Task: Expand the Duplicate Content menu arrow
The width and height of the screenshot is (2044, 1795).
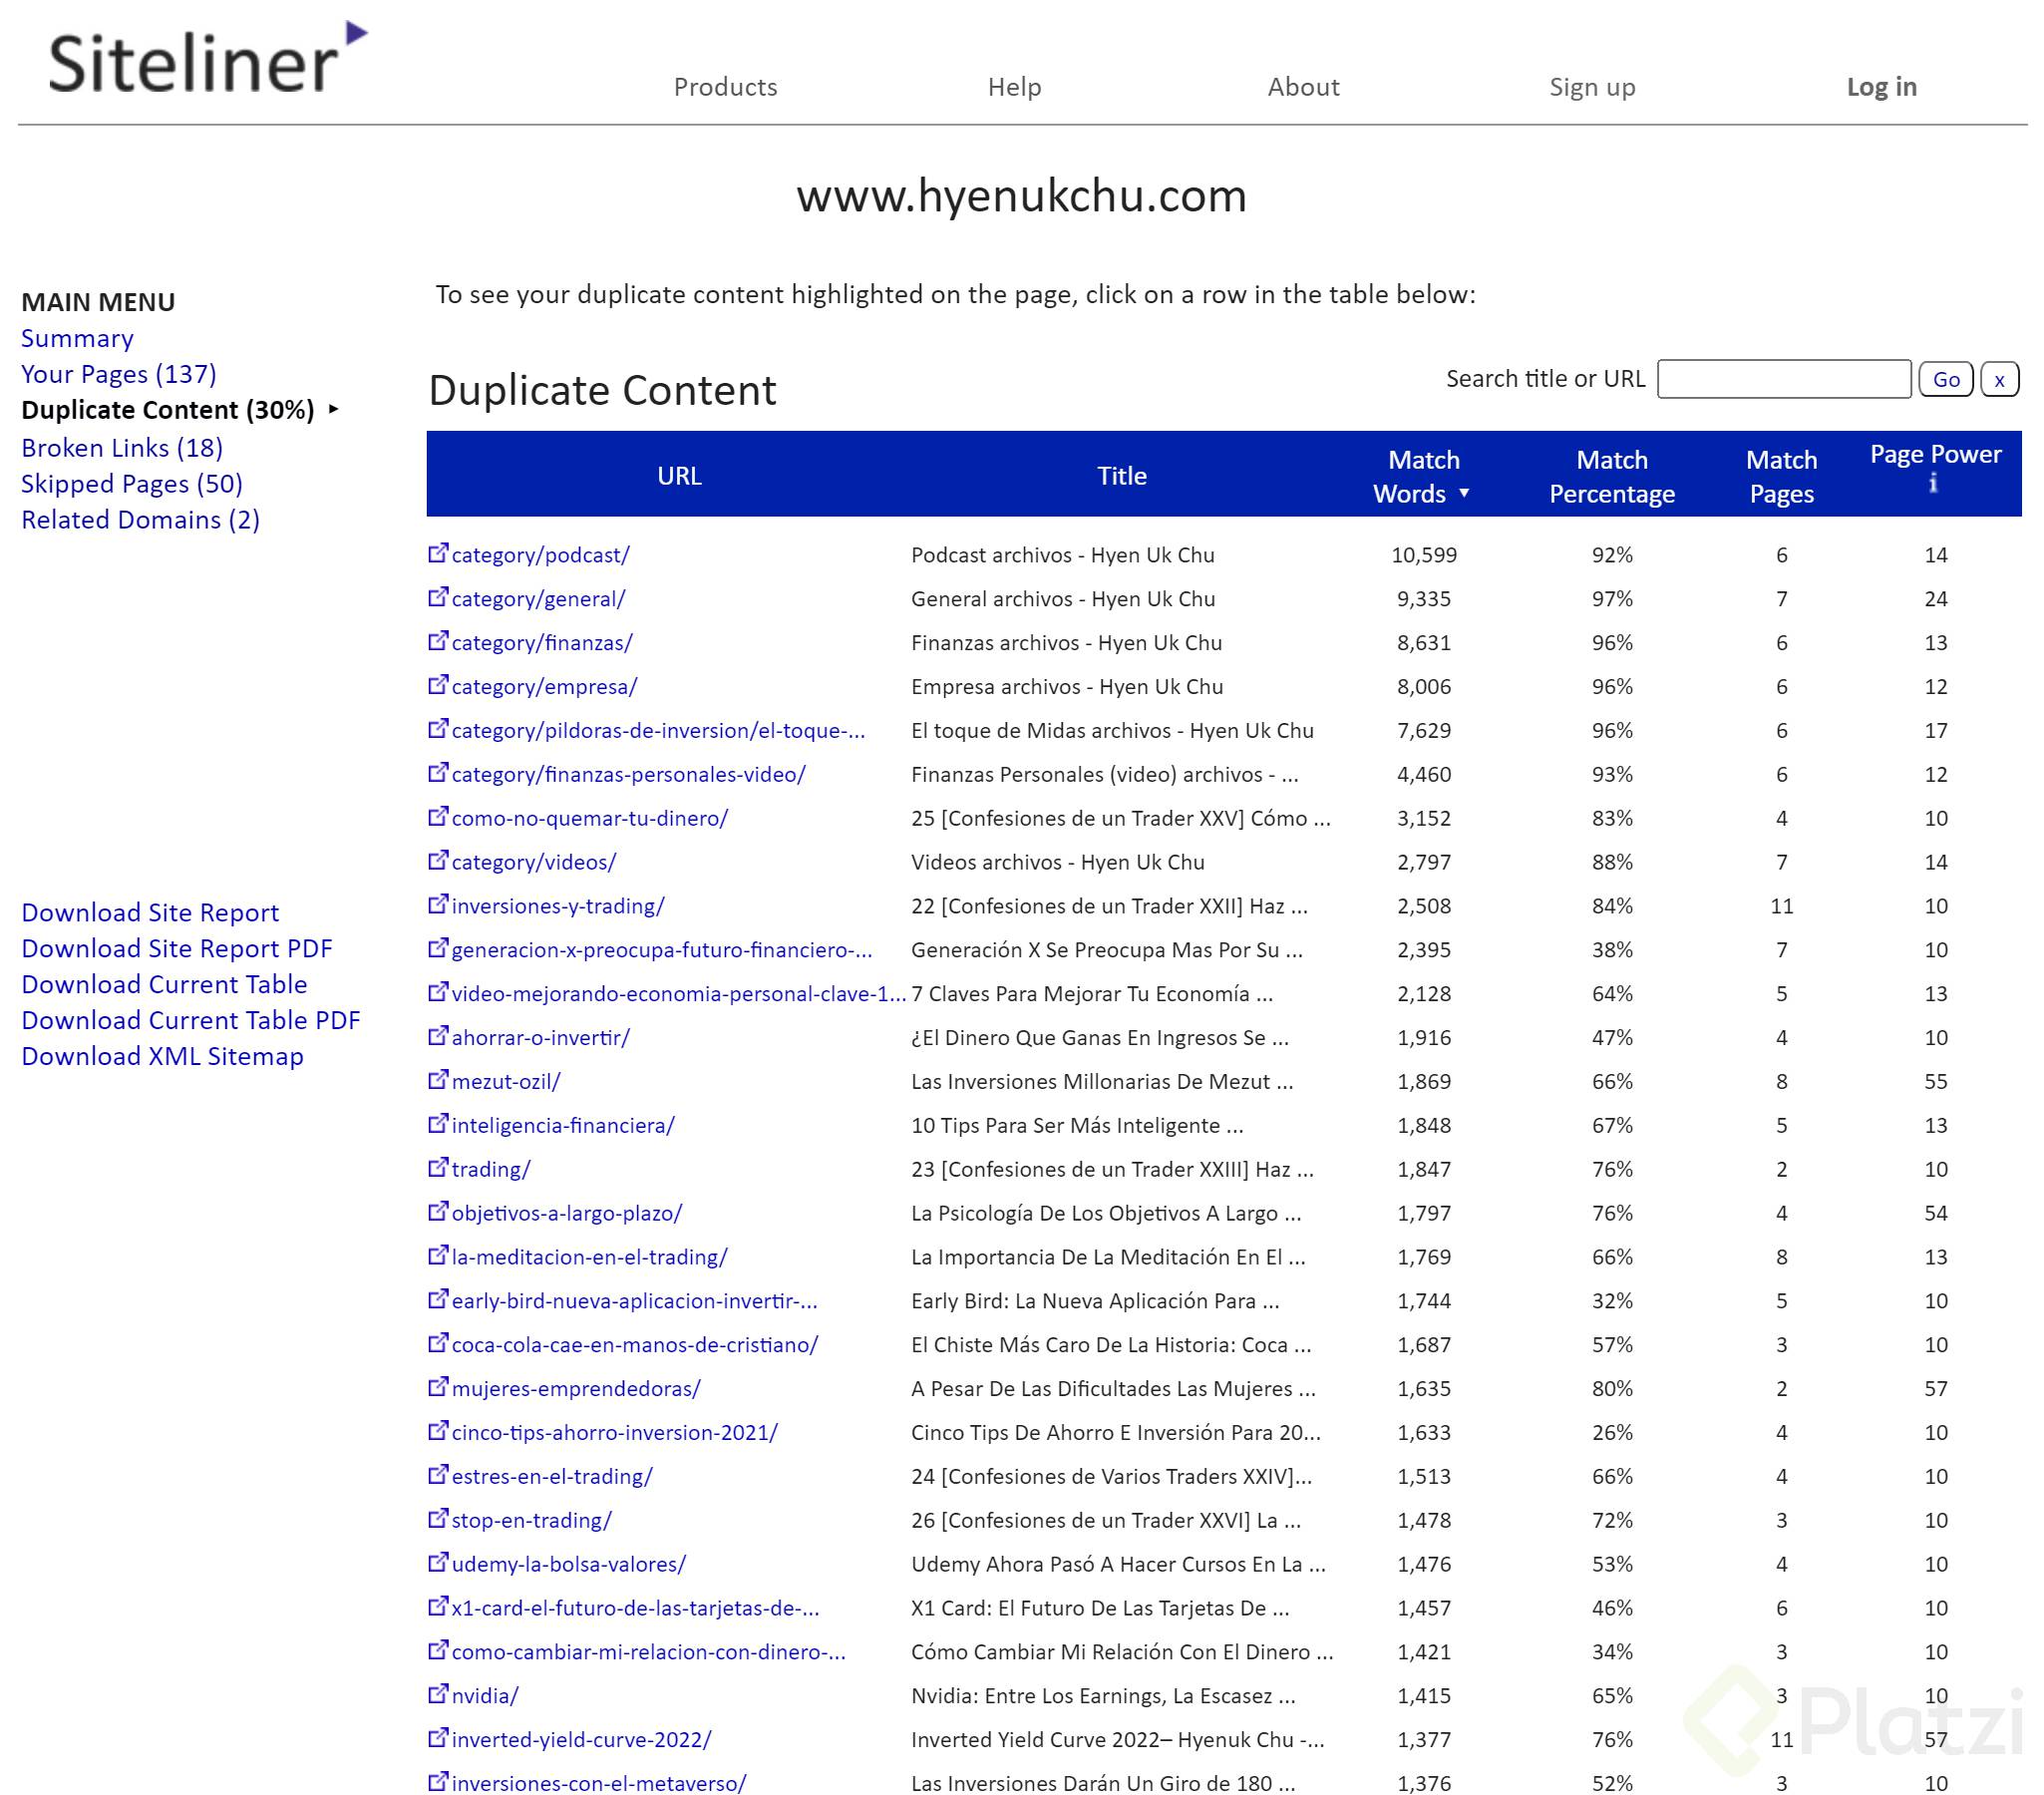Action: tap(333, 409)
